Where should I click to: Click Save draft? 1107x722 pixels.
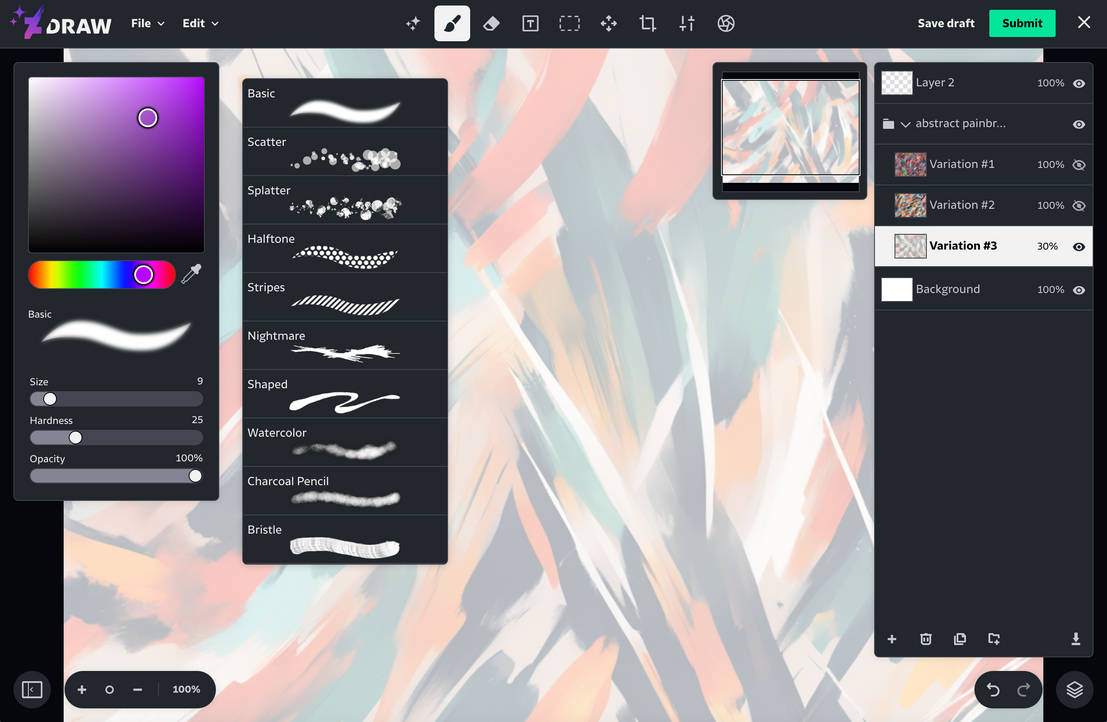tap(945, 23)
